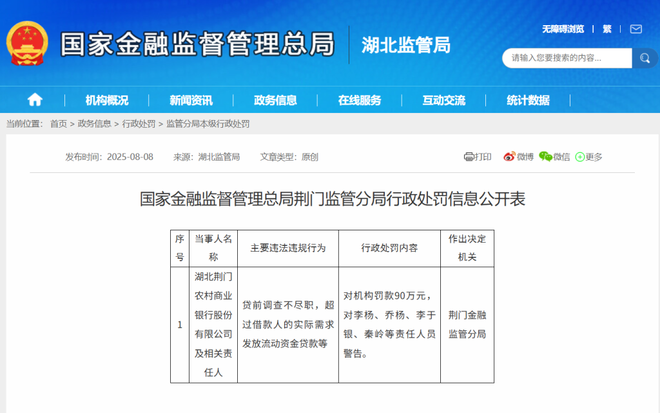Viewport: 660px width, 413px height.
Task: Click 监管分局本级行政处罚 breadcrumb link
Action: click(208, 124)
